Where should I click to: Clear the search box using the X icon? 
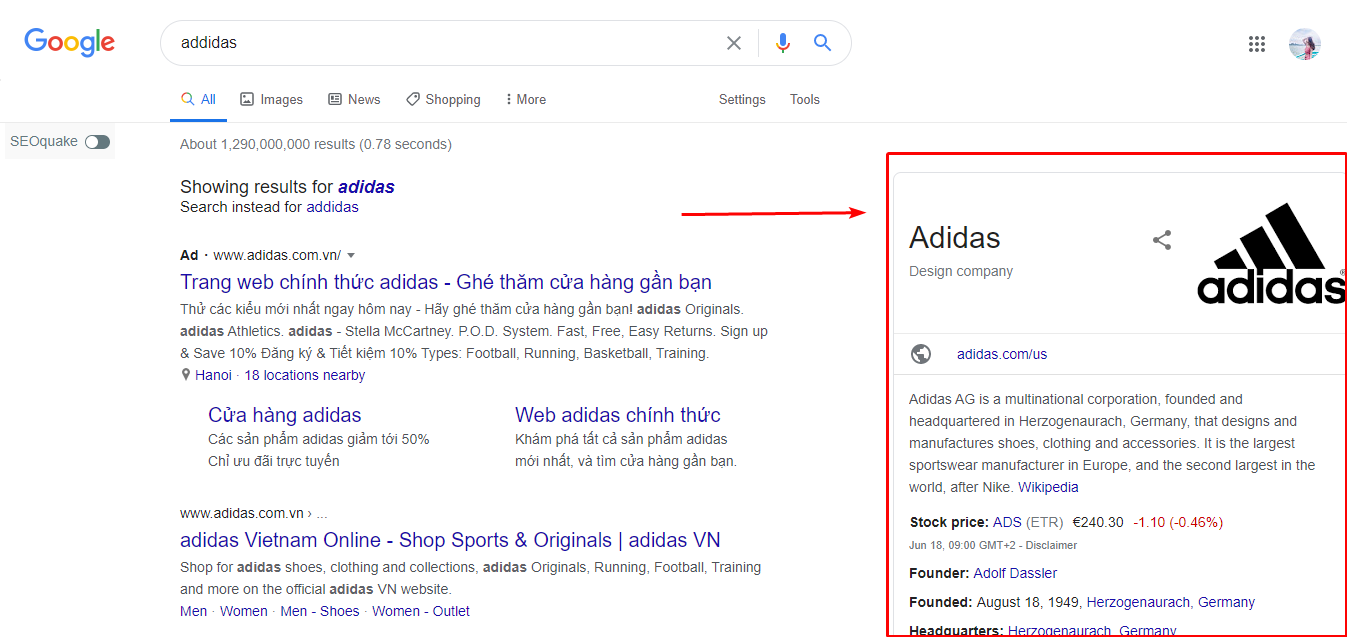(x=733, y=42)
